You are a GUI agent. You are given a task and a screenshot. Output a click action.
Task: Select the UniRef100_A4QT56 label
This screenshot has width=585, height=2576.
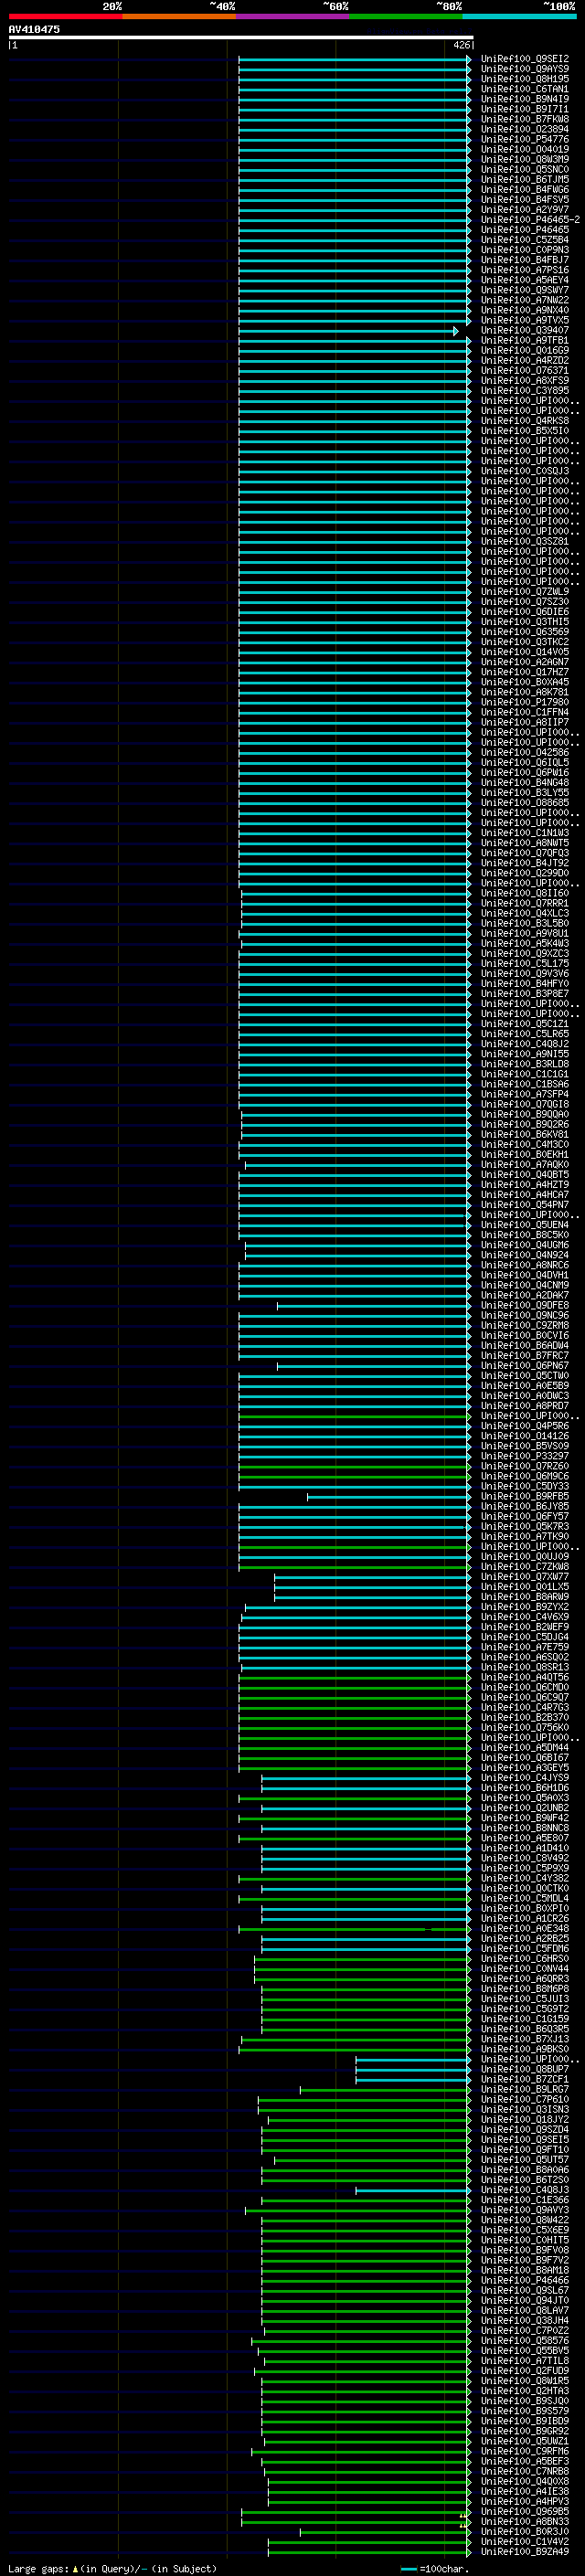click(x=525, y=1677)
